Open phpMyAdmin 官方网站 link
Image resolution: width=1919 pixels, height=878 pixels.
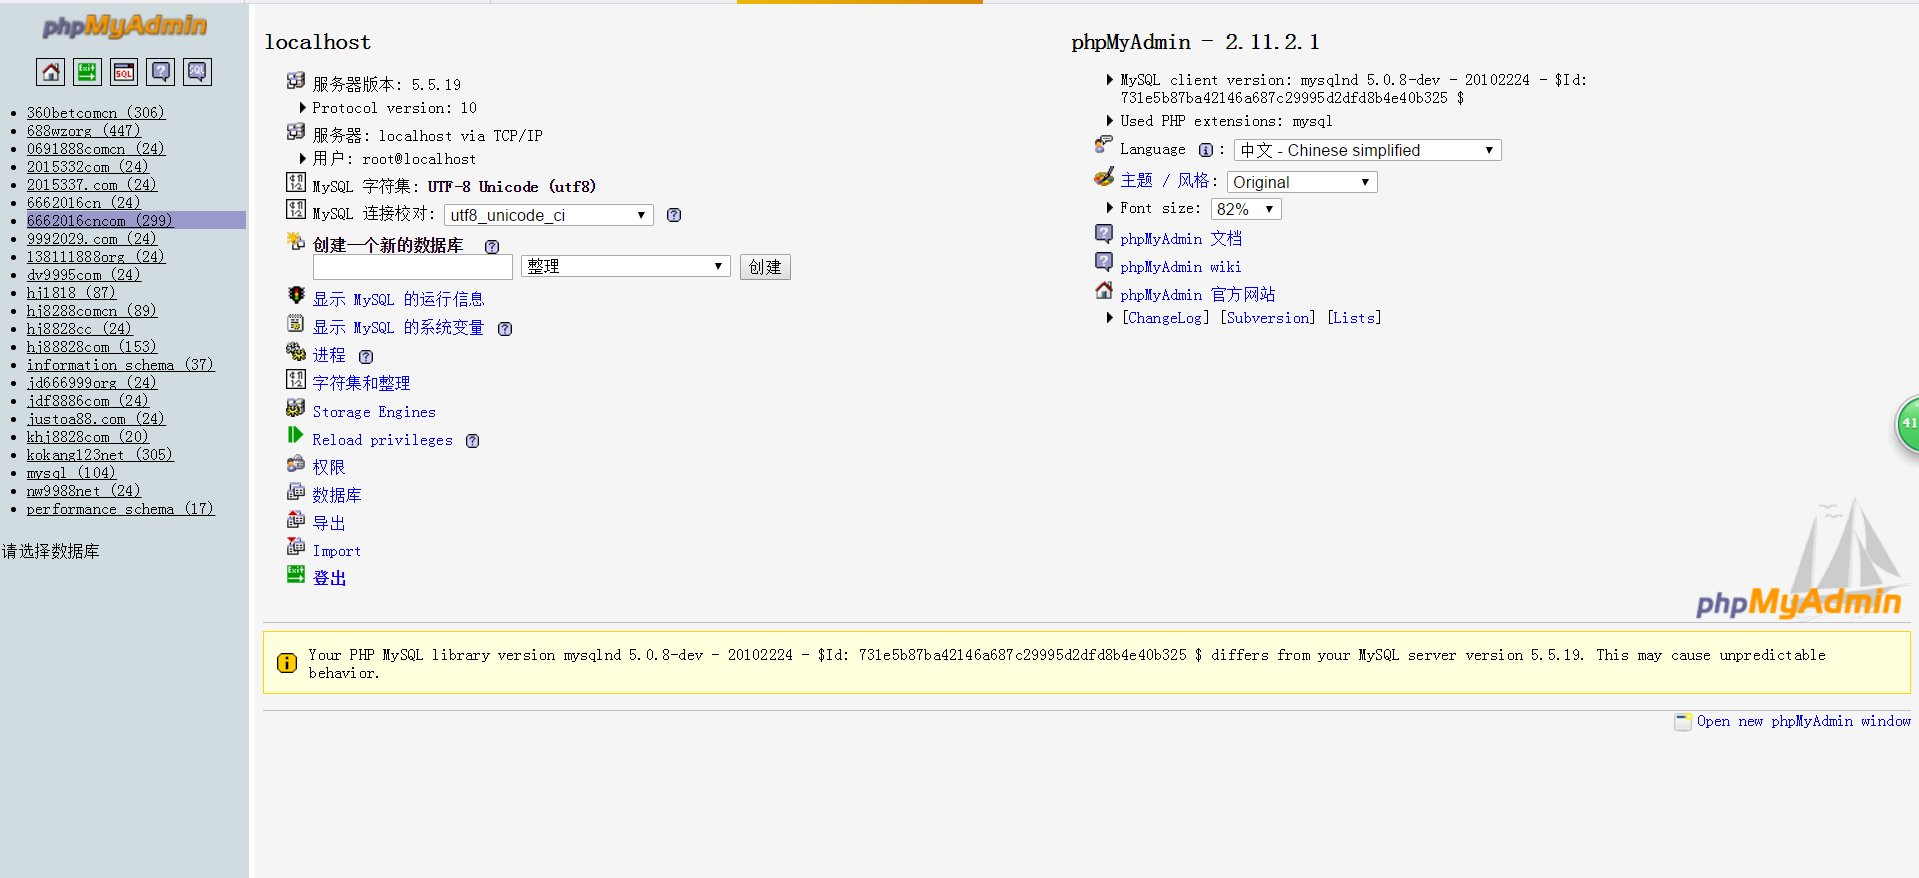tap(1198, 294)
